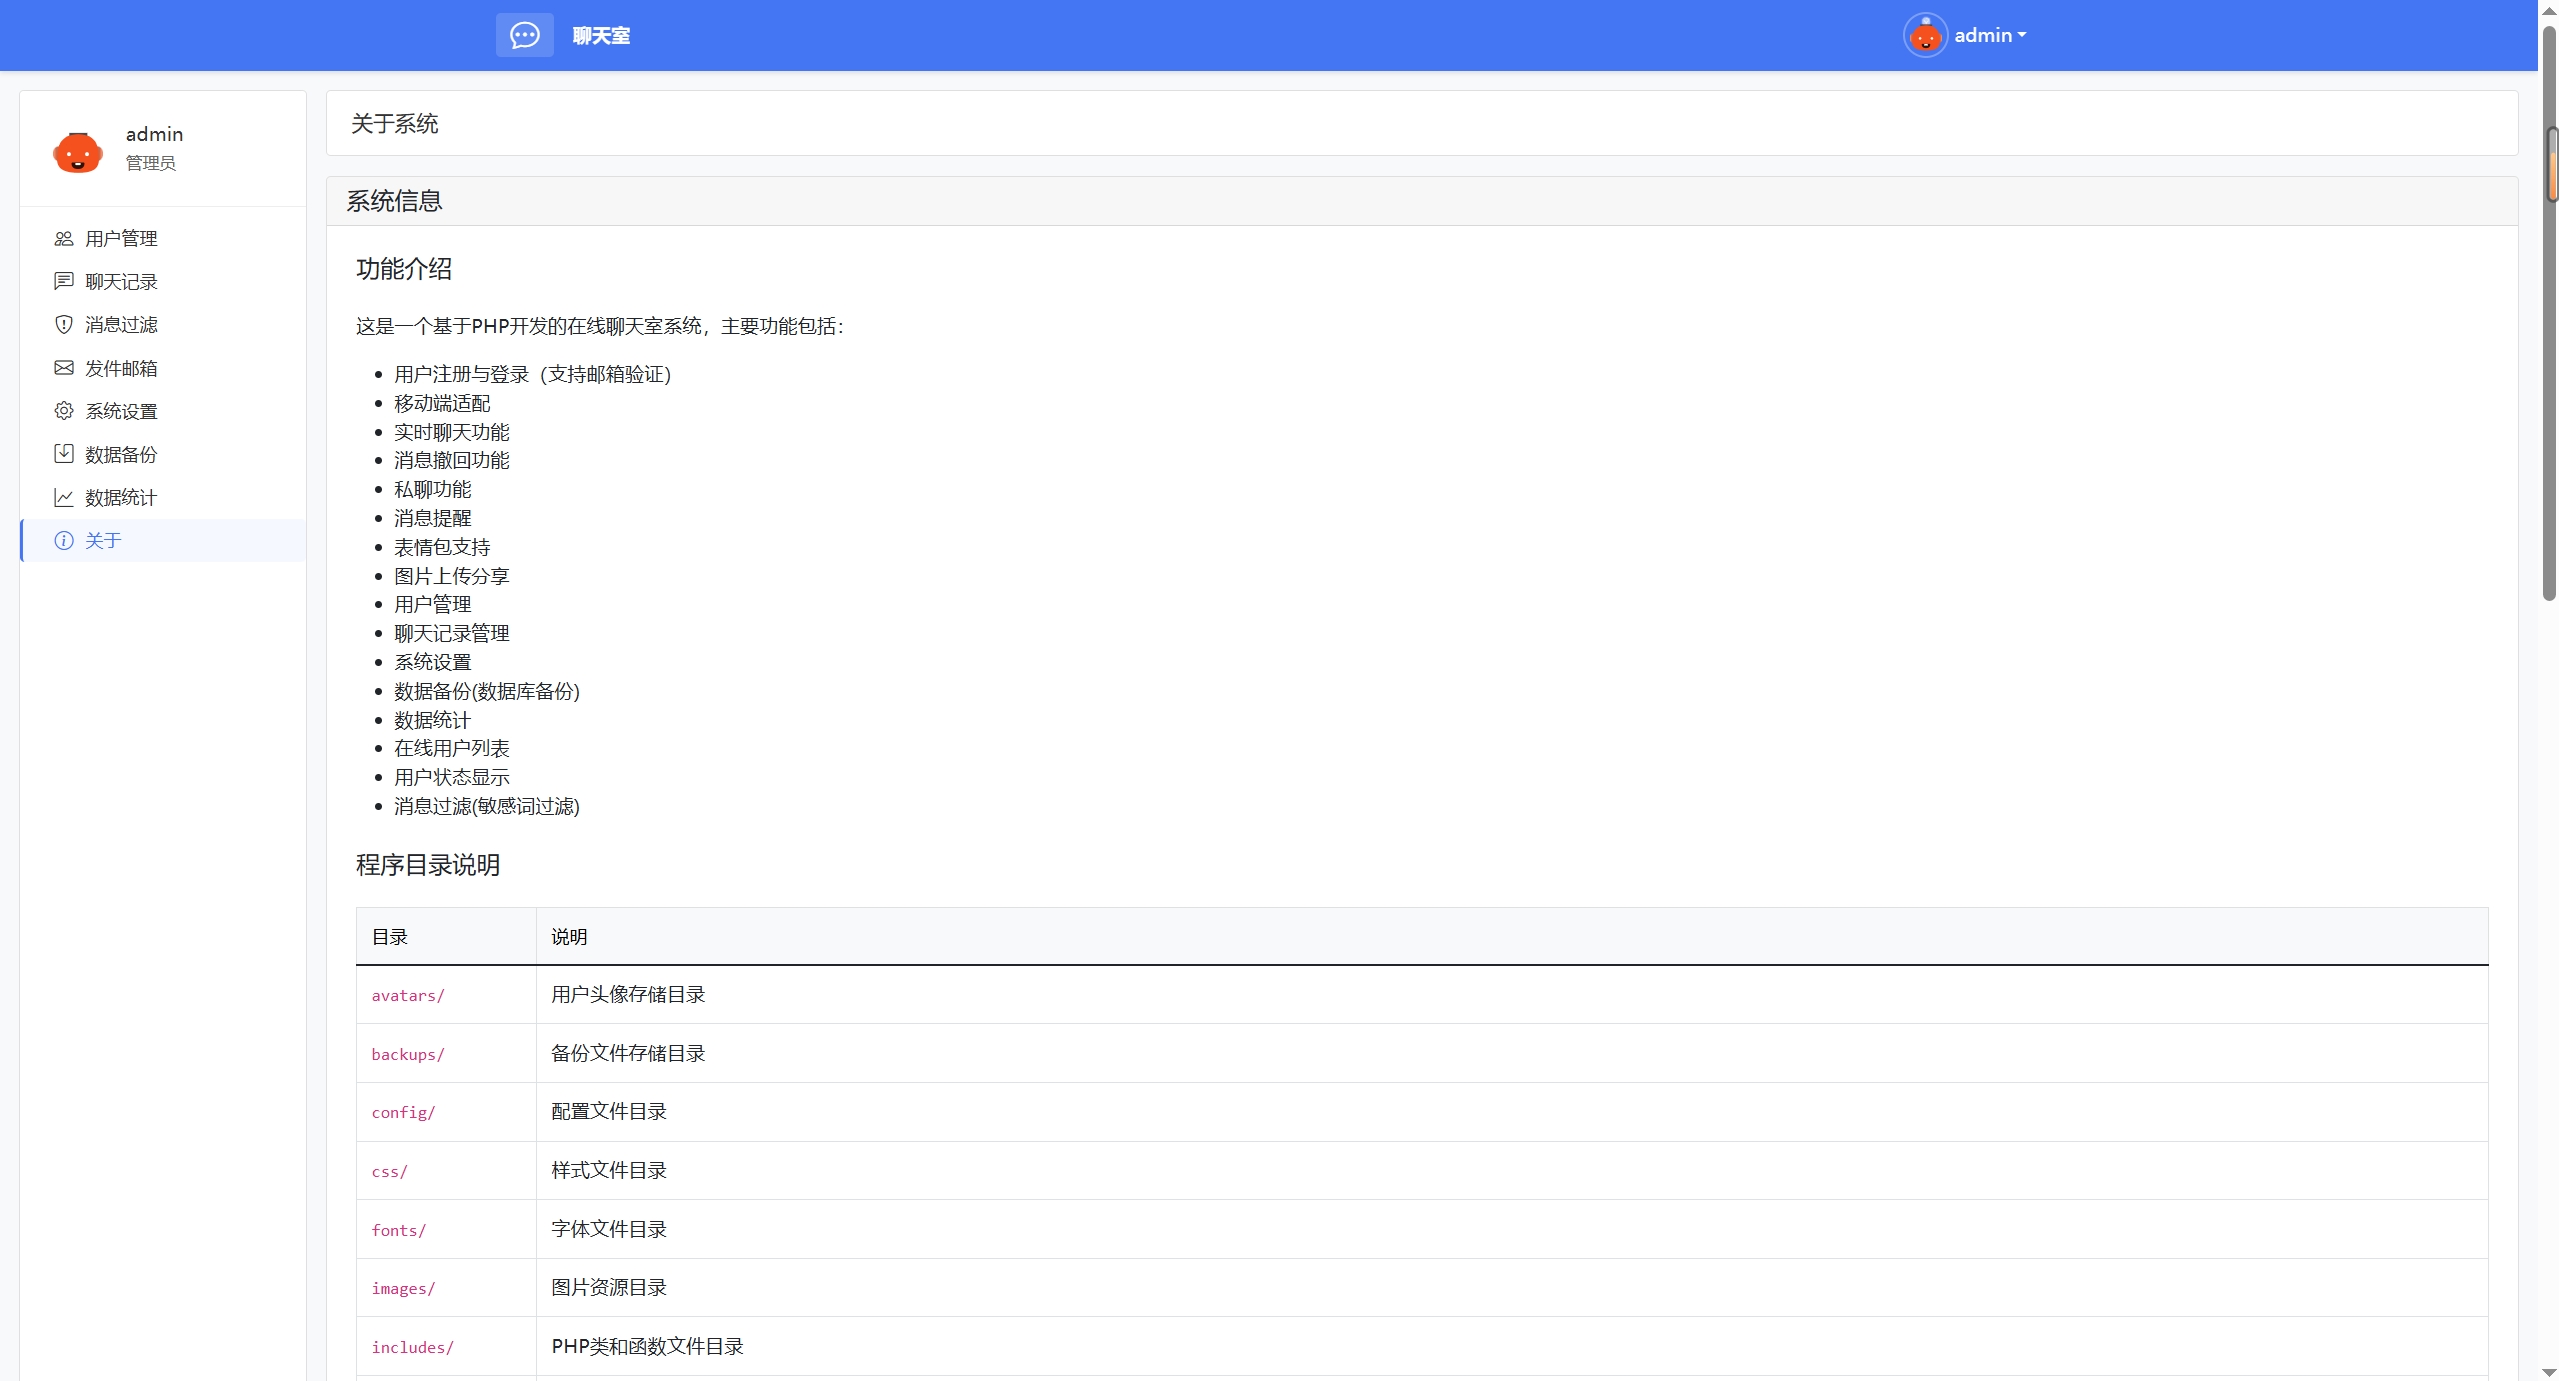The height and width of the screenshot is (1381, 2559).
Task: Click the 数据统计 chart icon
Action: [x=64, y=497]
